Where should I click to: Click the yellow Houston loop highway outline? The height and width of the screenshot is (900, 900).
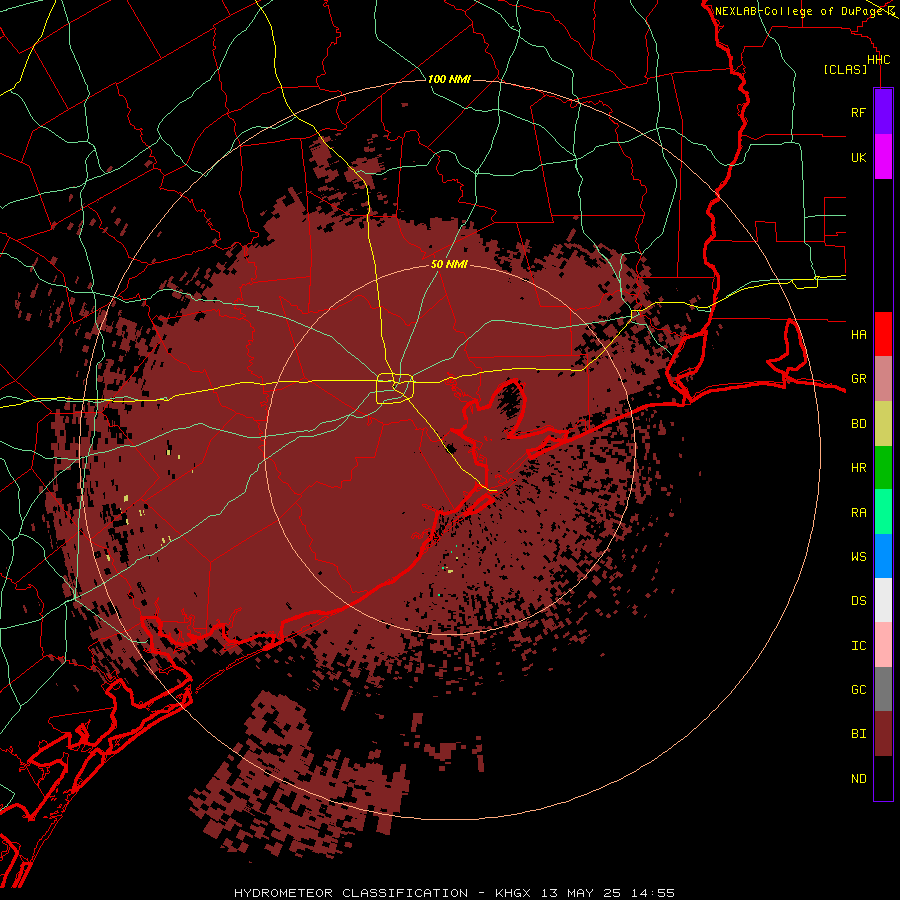[x=395, y=388]
